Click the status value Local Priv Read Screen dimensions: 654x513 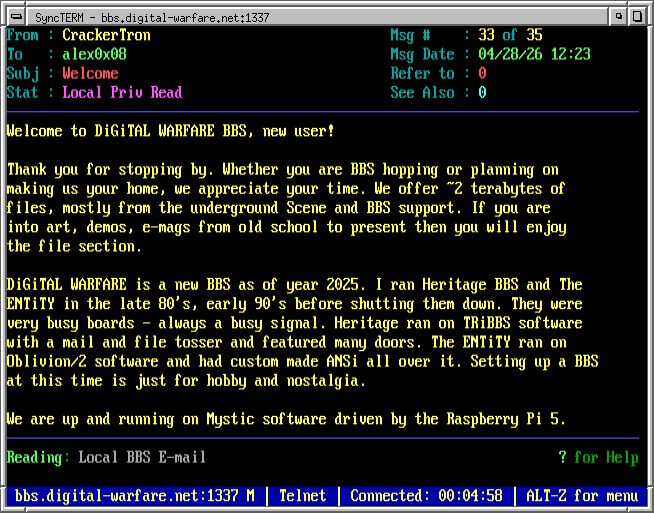point(122,93)
